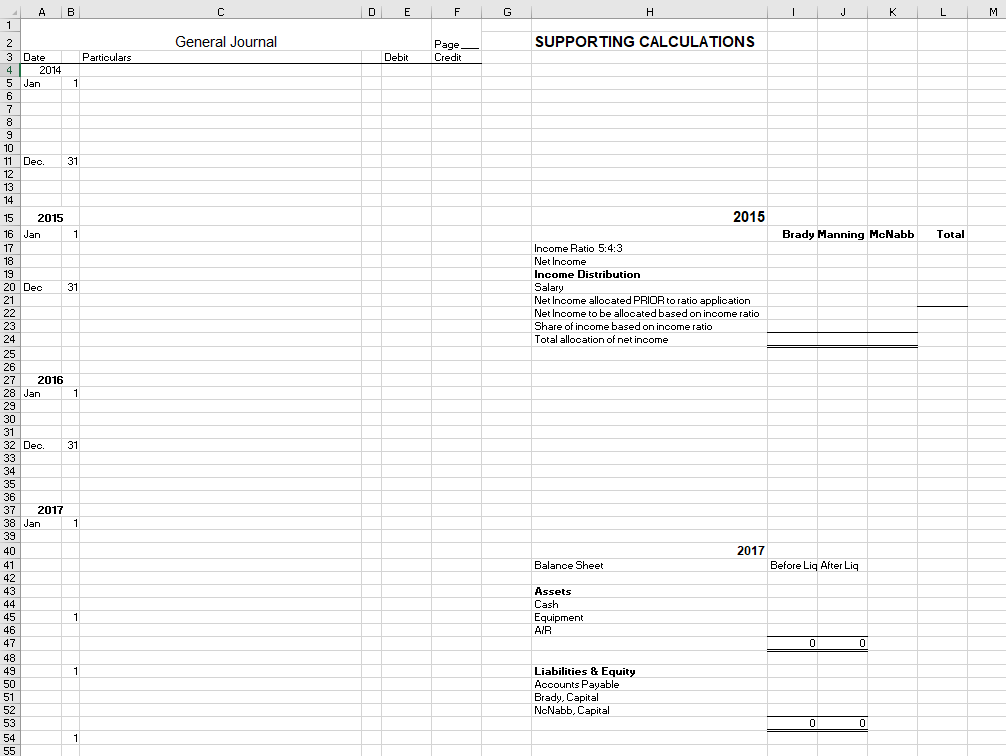Select the NcNabb, Capital label cell
The width and height of the screenshot is (1006, 756).
pos(649,710)
